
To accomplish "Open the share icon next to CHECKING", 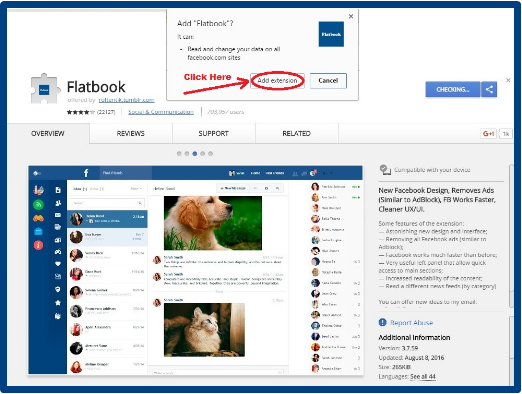I will [489, 89].
